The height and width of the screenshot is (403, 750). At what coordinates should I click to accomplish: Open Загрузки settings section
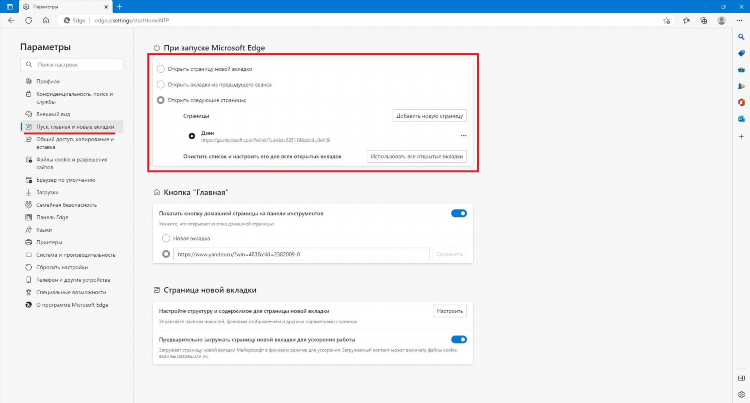72,192
